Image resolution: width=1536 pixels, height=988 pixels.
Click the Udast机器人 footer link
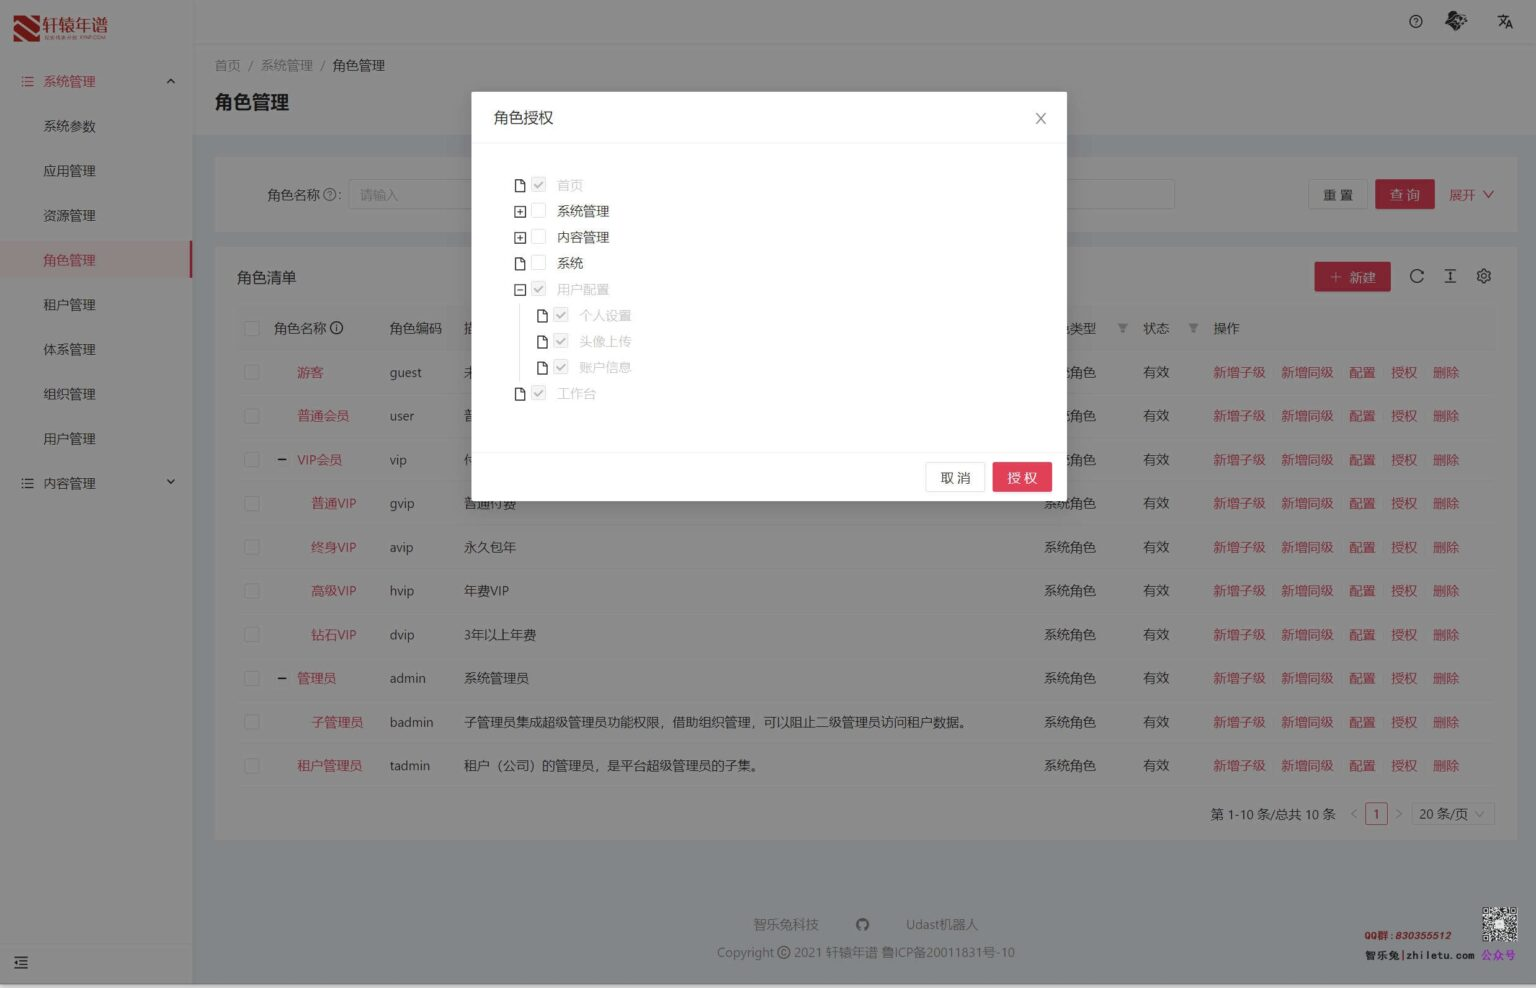tap(942, 925)
